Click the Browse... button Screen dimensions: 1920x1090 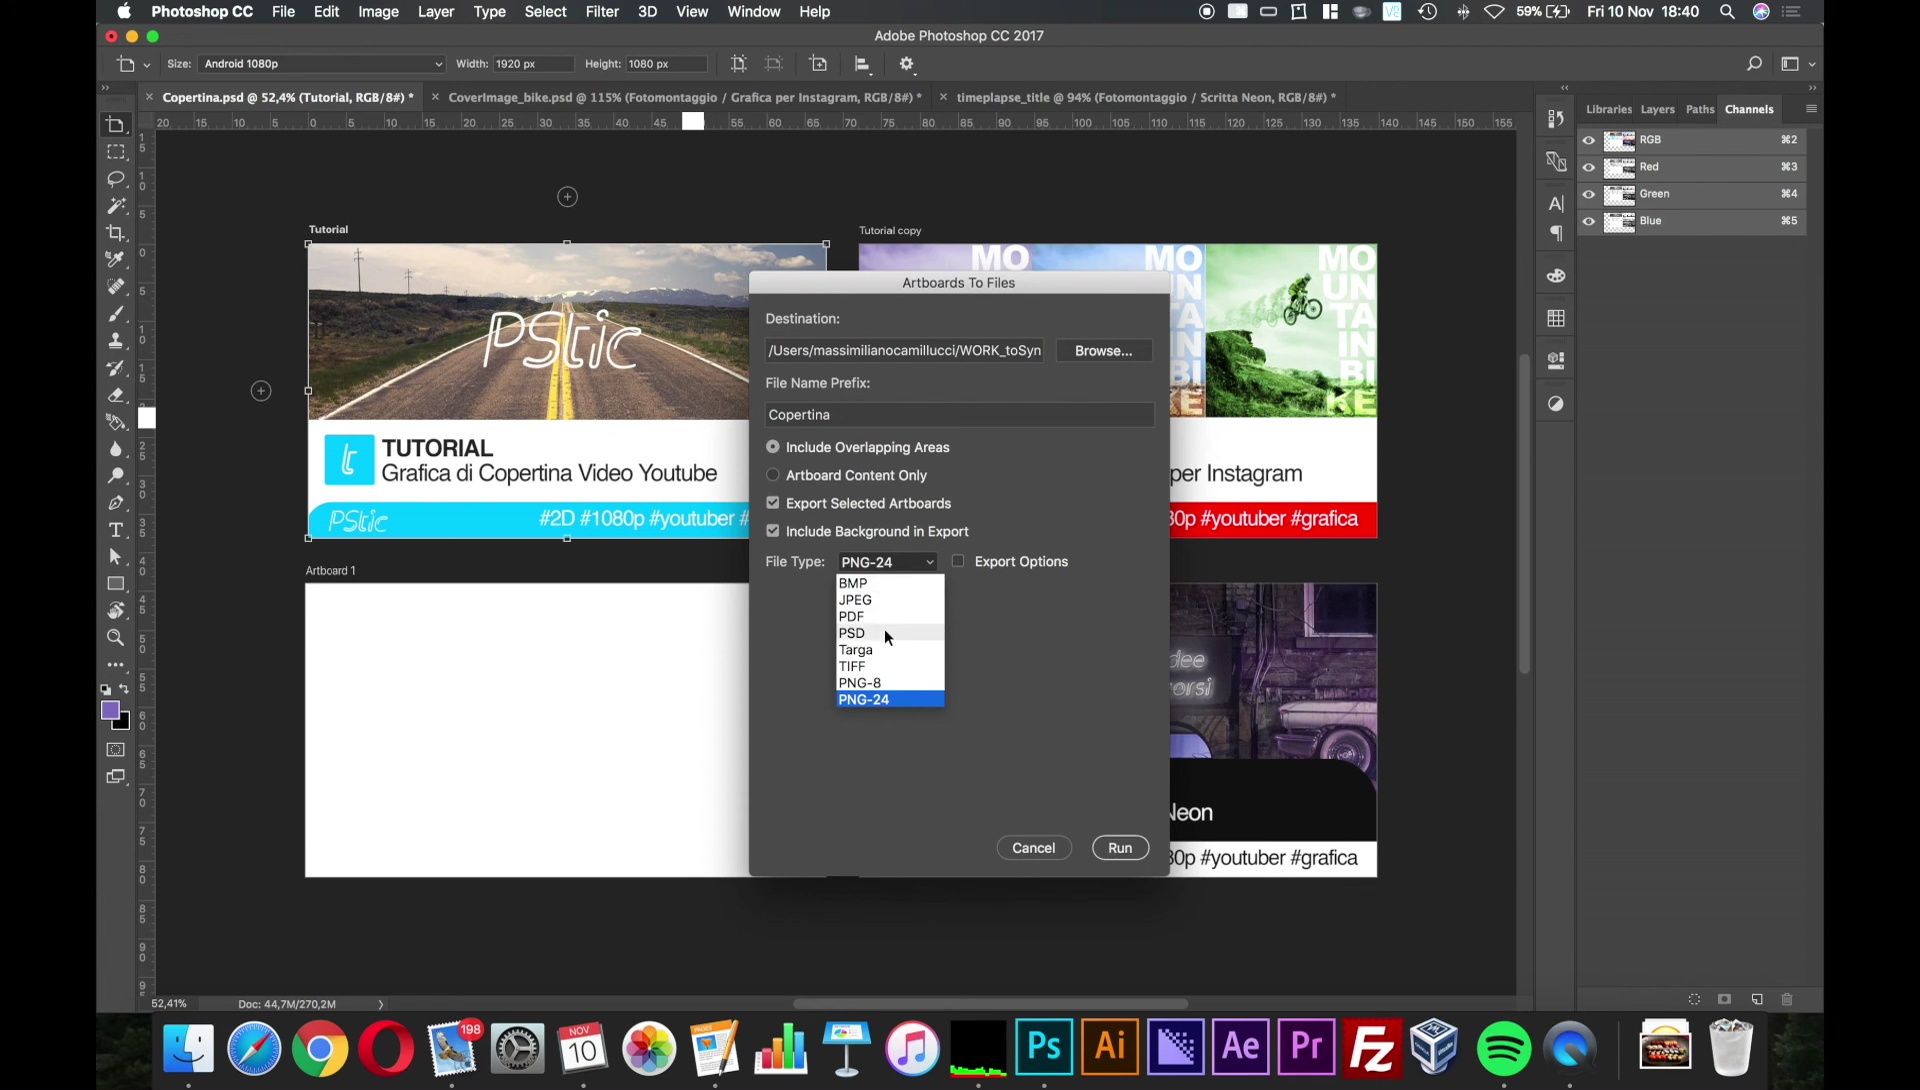[x=1103, y=351]
